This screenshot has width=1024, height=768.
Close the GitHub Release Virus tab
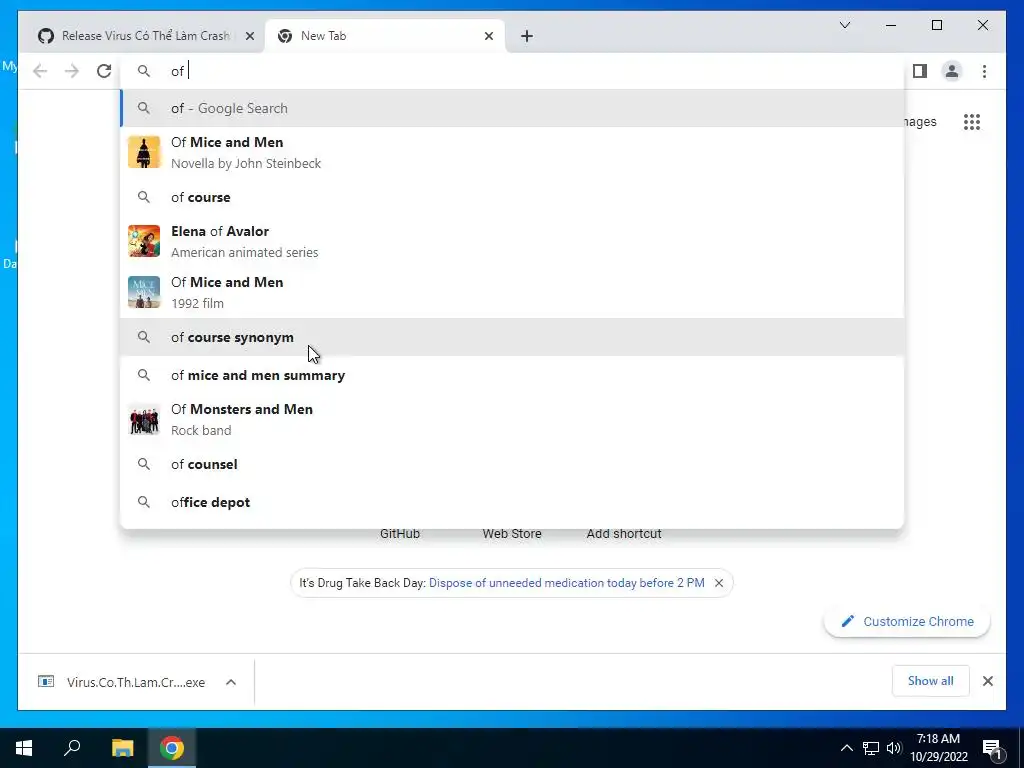click(249, 36)
